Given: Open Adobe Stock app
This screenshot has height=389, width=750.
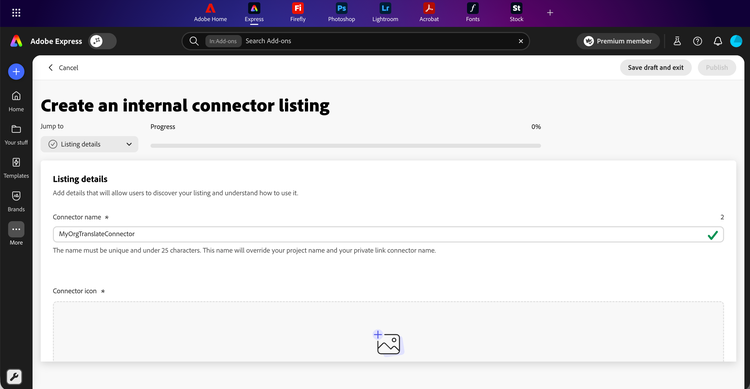Looking at the screenshot, I should (x=516, y=12).
